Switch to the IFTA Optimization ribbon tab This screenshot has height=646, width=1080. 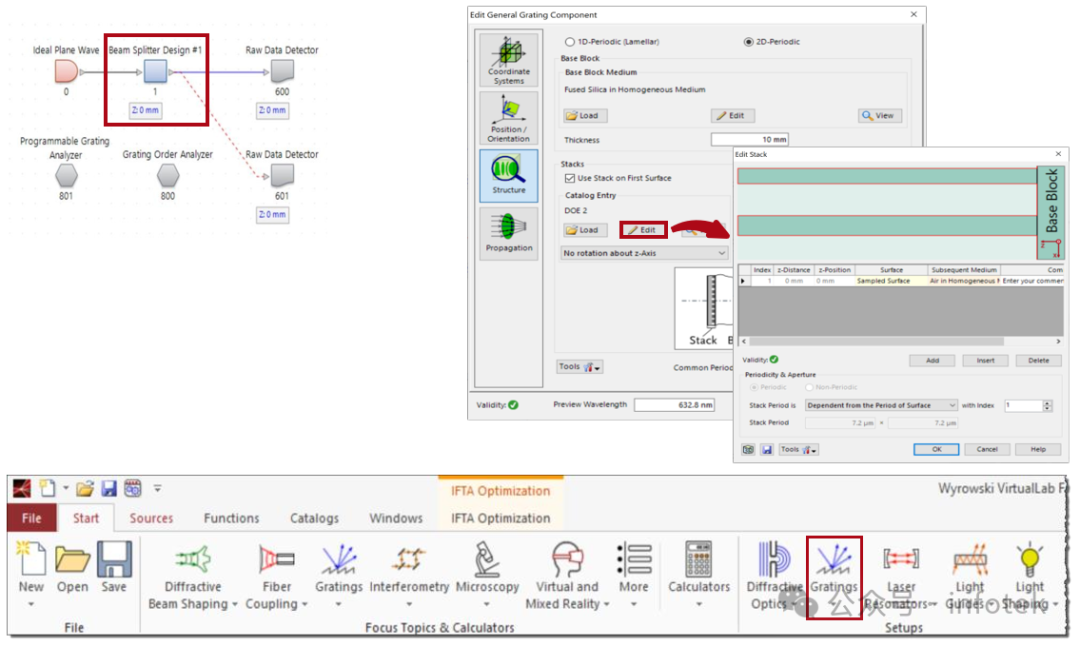(500, 518)
